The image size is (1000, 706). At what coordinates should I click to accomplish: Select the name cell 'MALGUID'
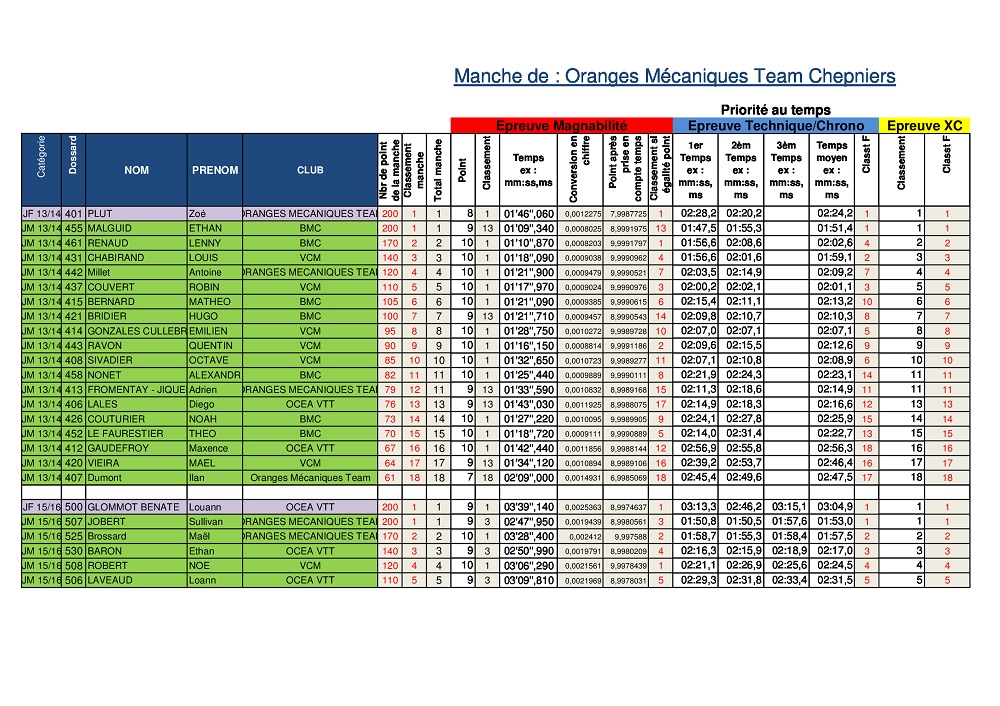pos(136,228)
